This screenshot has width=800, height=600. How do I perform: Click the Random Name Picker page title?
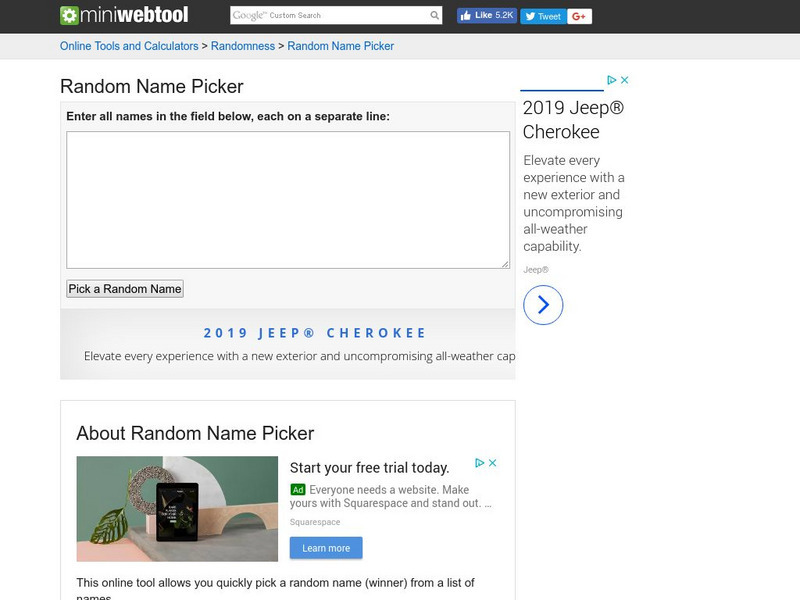click(152, 86)
